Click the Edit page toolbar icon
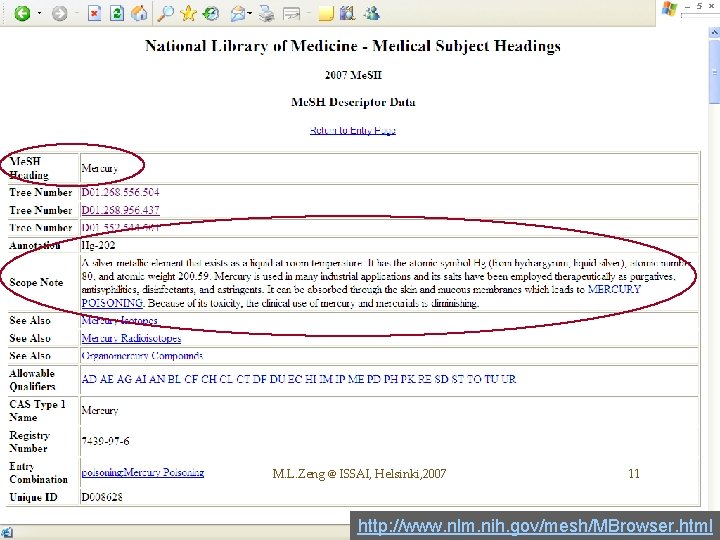720x540 pixels. pyautogui.click(x=291, y=13)
